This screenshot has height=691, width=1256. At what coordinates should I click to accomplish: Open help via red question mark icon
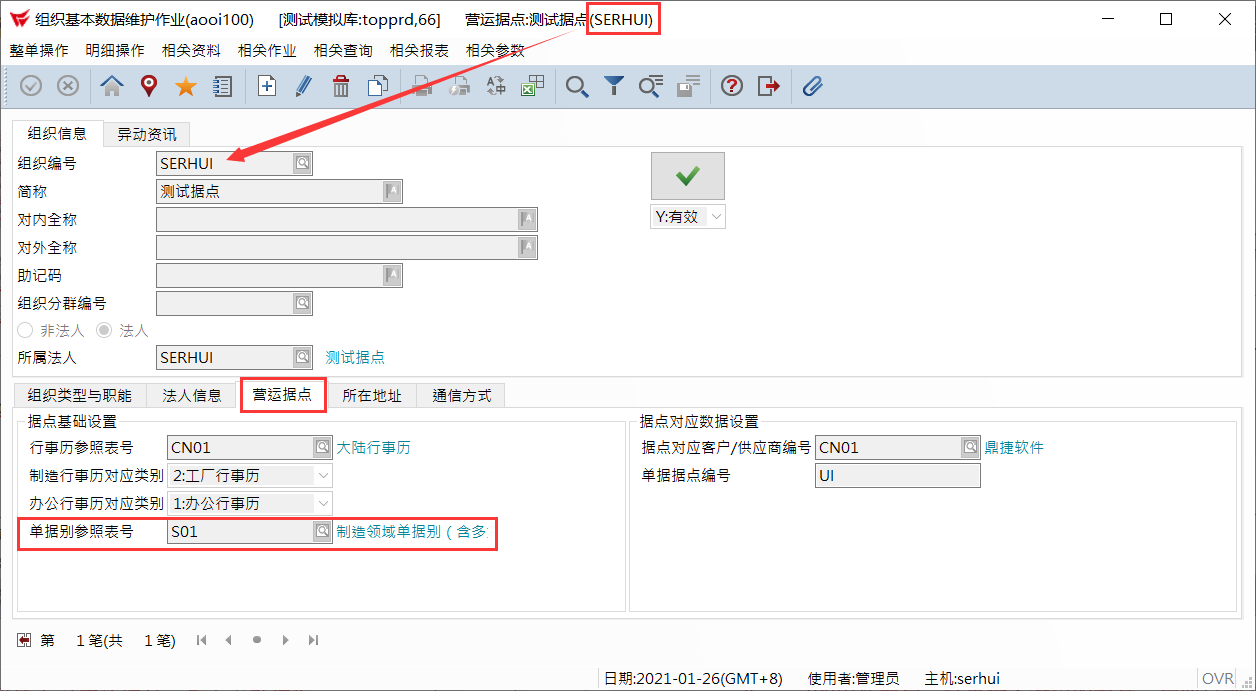click(x=732, y=86)
